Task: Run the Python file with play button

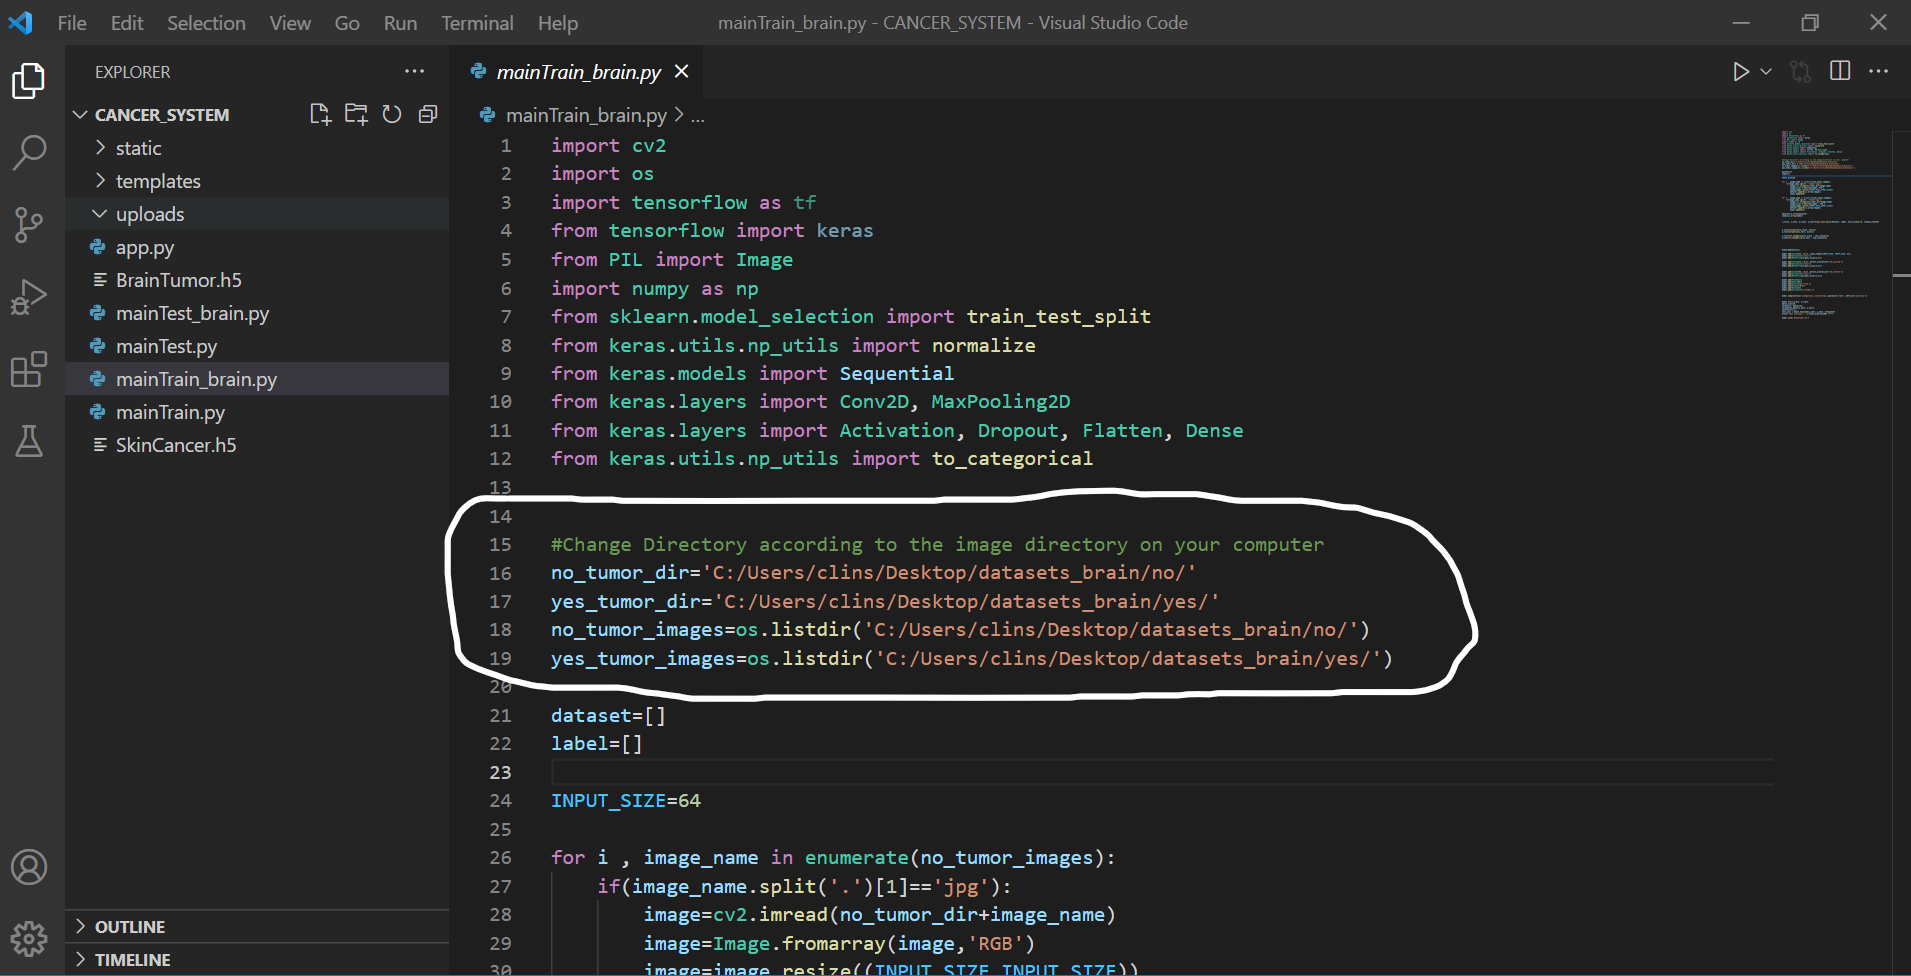Action: tap(1741, 71)
